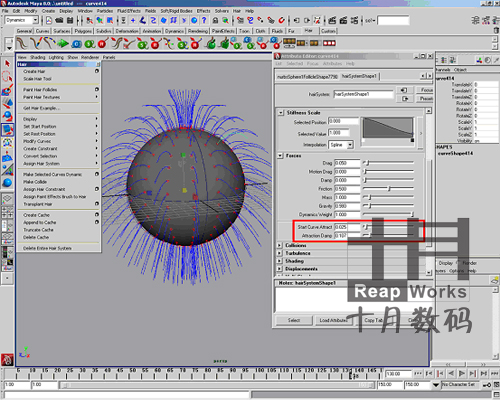Open Transplant Hair option box

click(97, 204)
